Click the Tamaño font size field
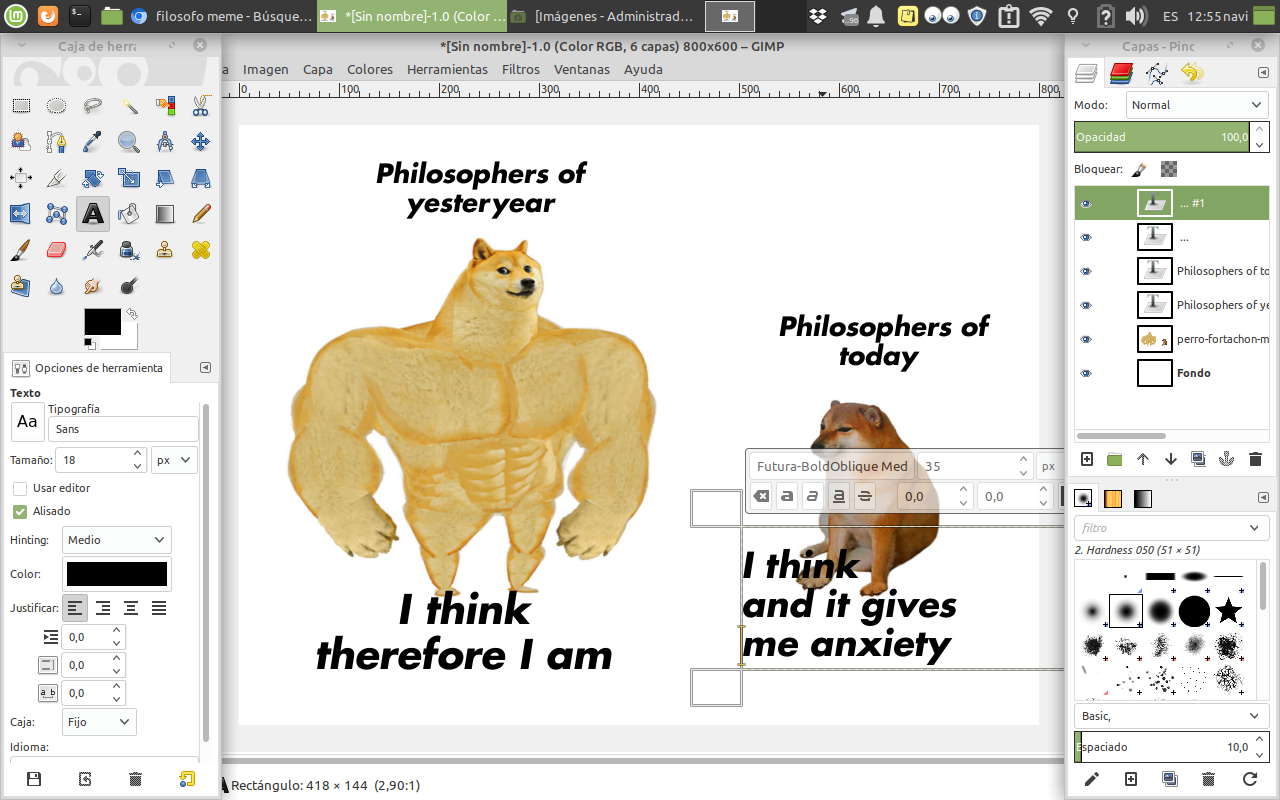1280x800 pixels. (x=95, y=460)
